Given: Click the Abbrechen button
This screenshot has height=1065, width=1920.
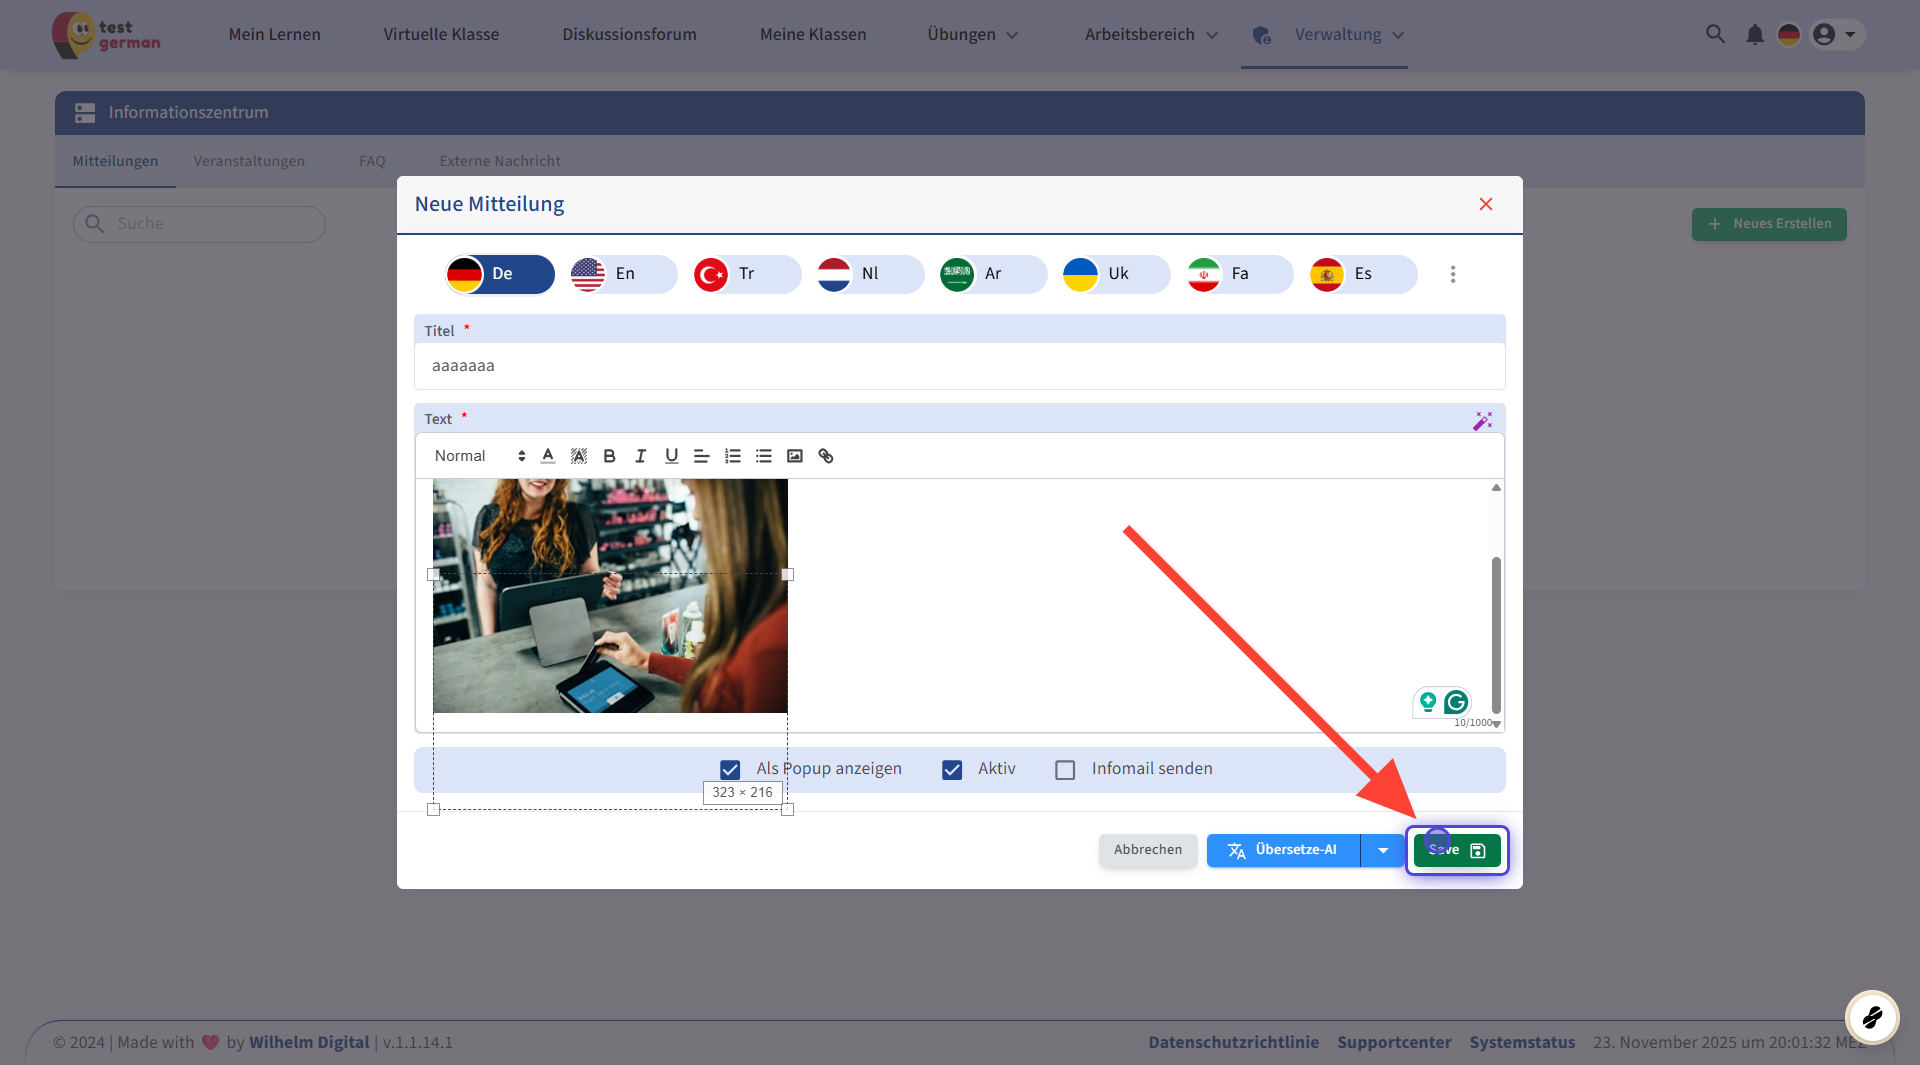Looking at the screenshot, I should coord(1147,850).
